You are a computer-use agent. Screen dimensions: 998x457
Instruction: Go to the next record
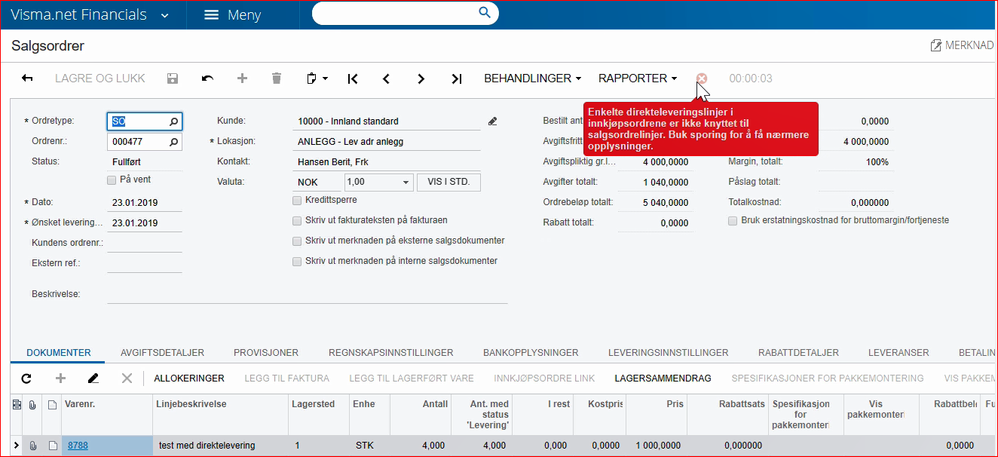[x=421, y=78]
